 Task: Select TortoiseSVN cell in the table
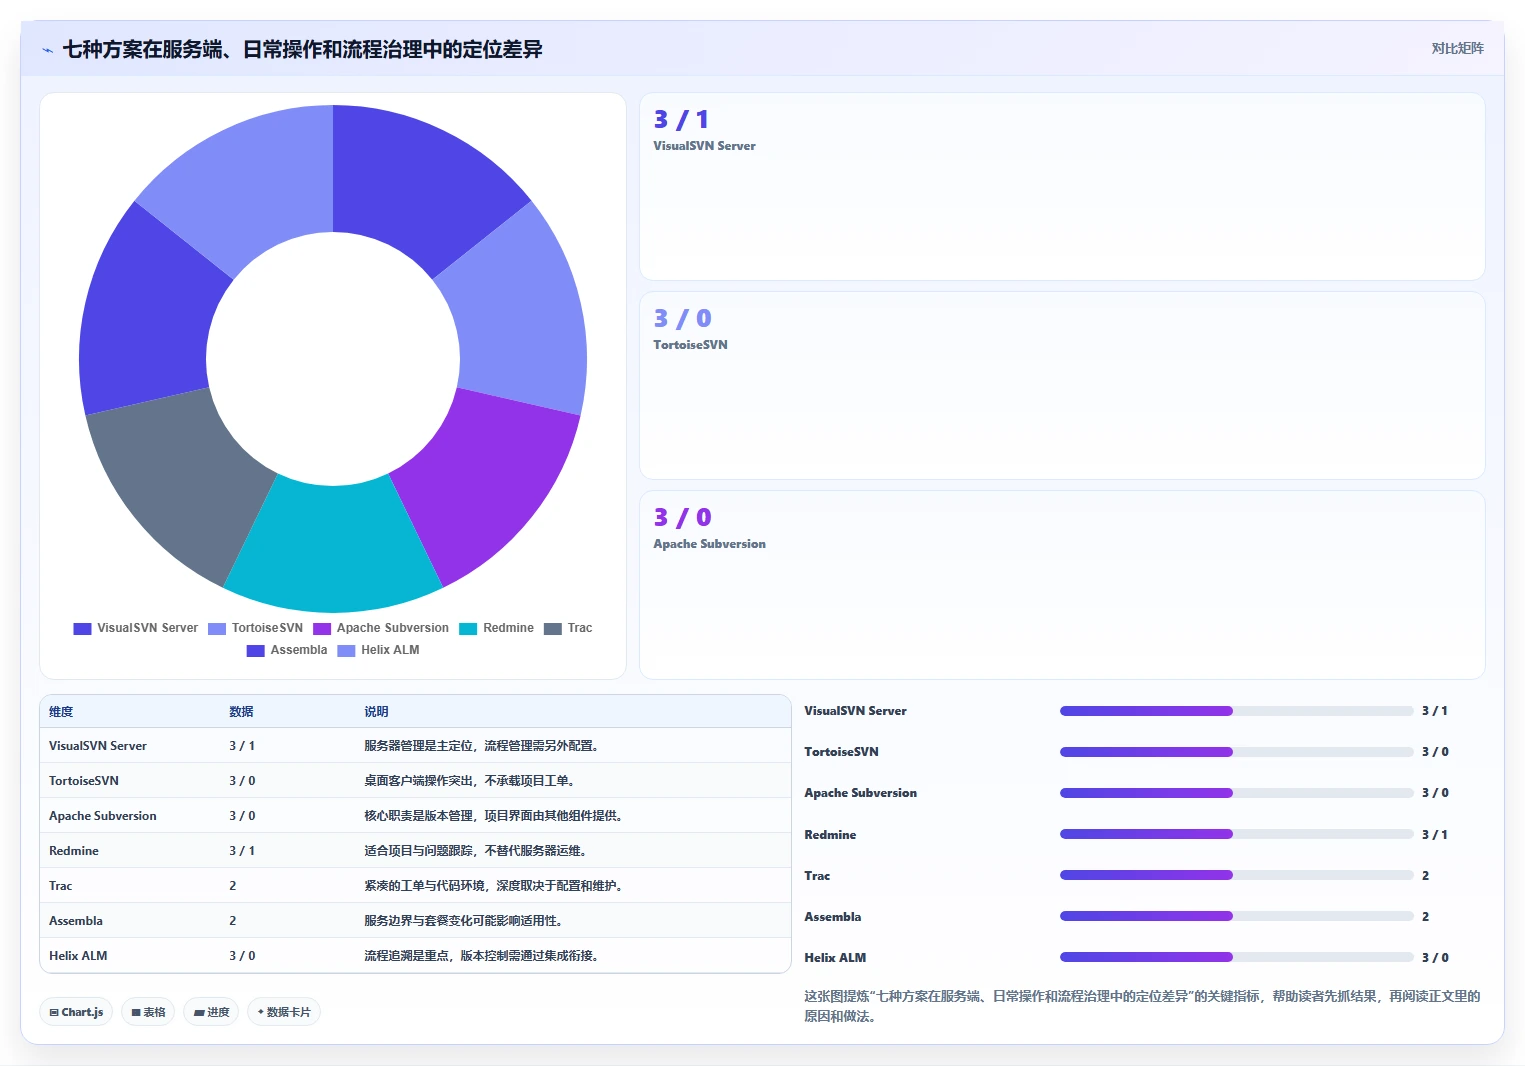click(x=84, y=781)
